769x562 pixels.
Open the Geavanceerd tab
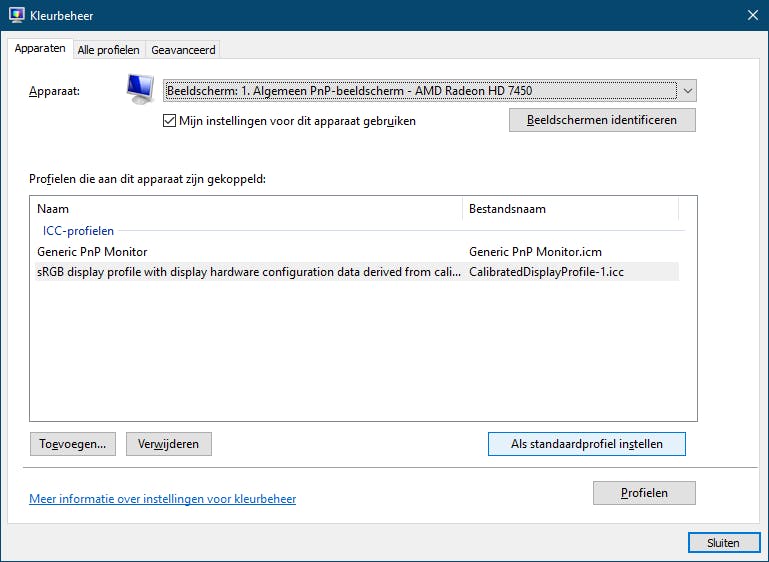183,50
